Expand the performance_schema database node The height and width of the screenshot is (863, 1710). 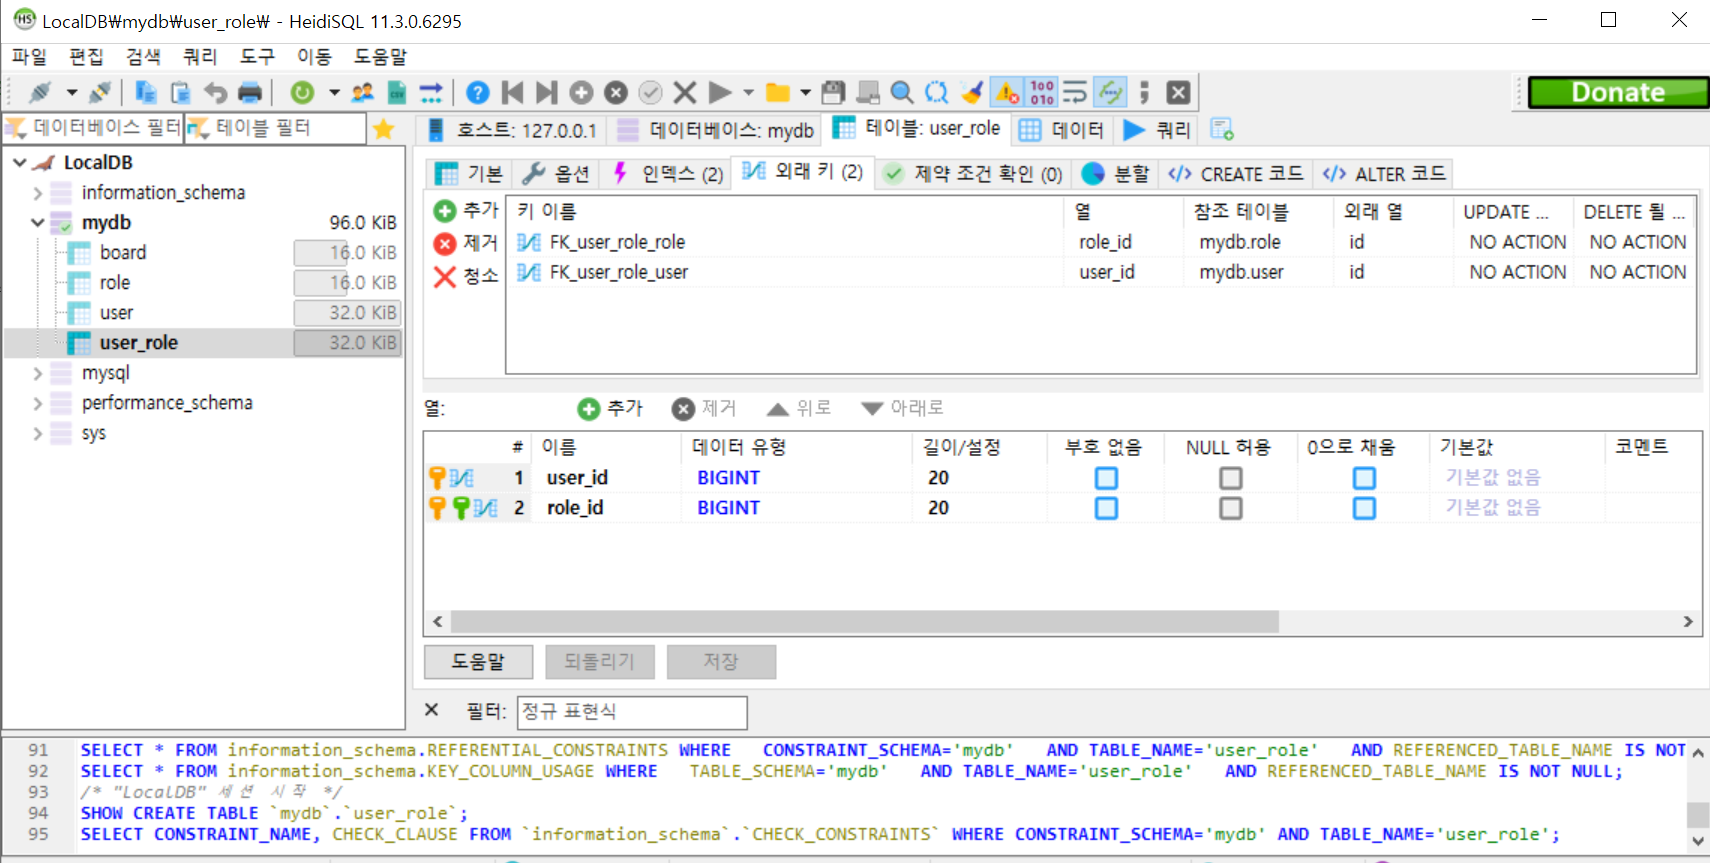(x=38, y=403)
